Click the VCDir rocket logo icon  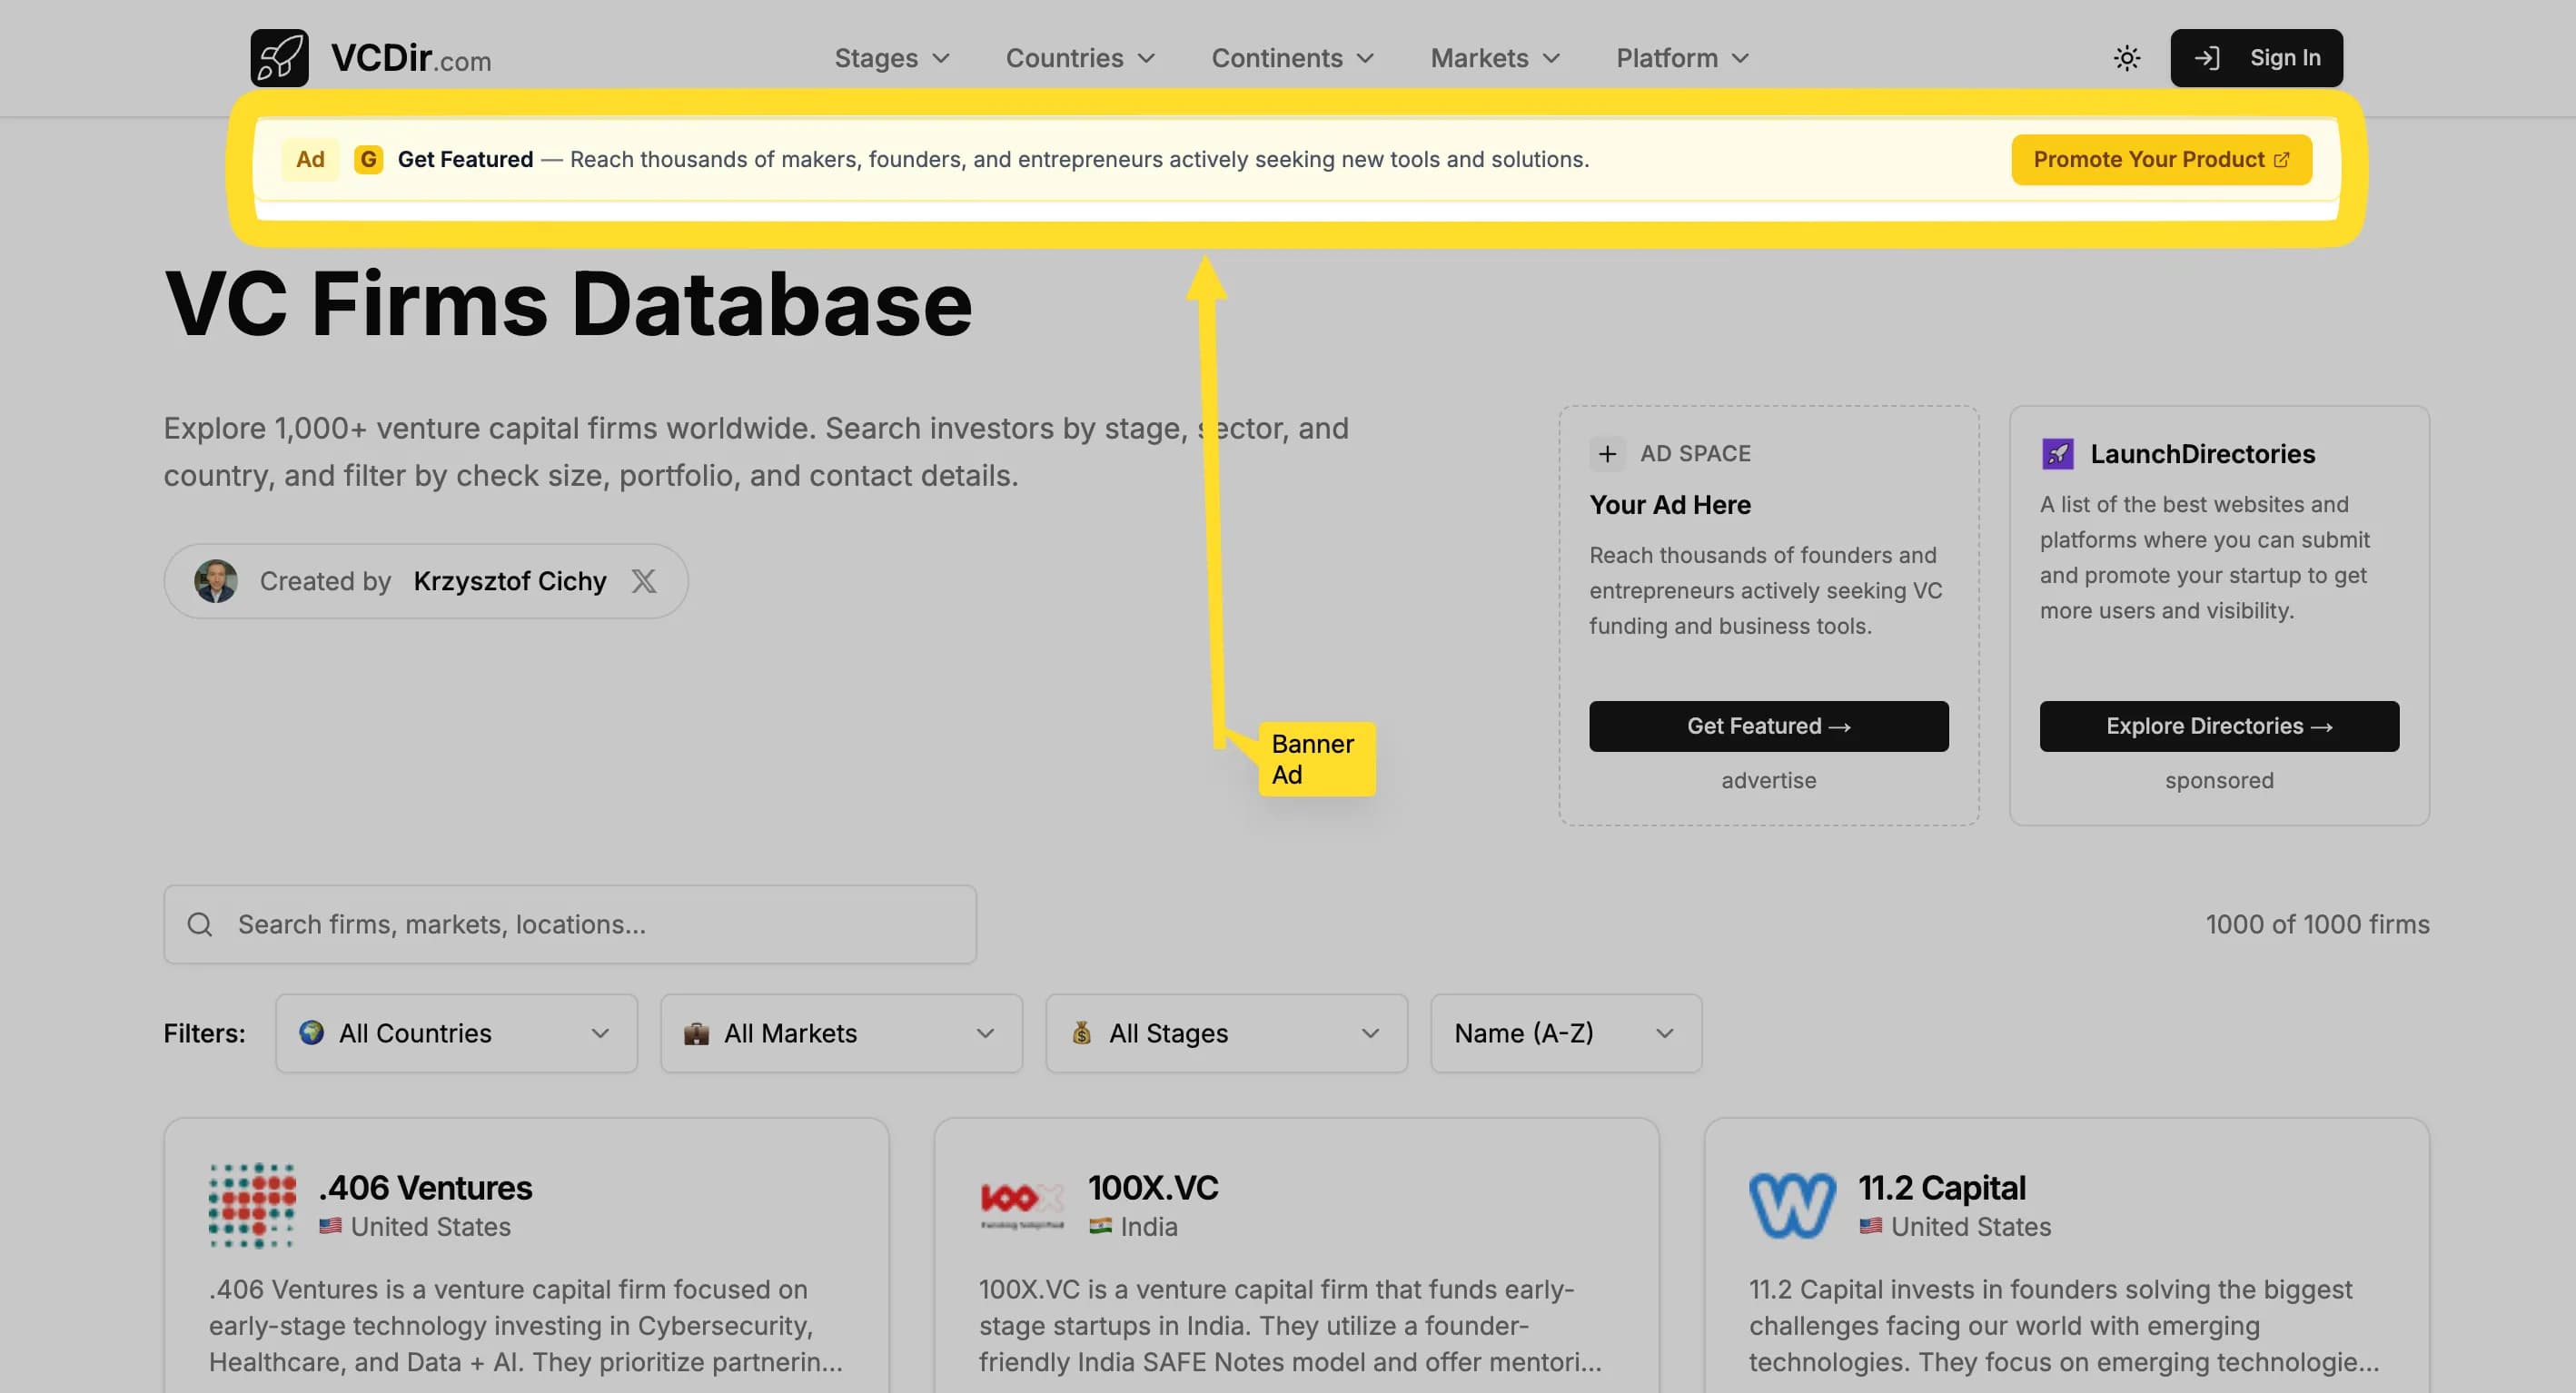(280, 57)
